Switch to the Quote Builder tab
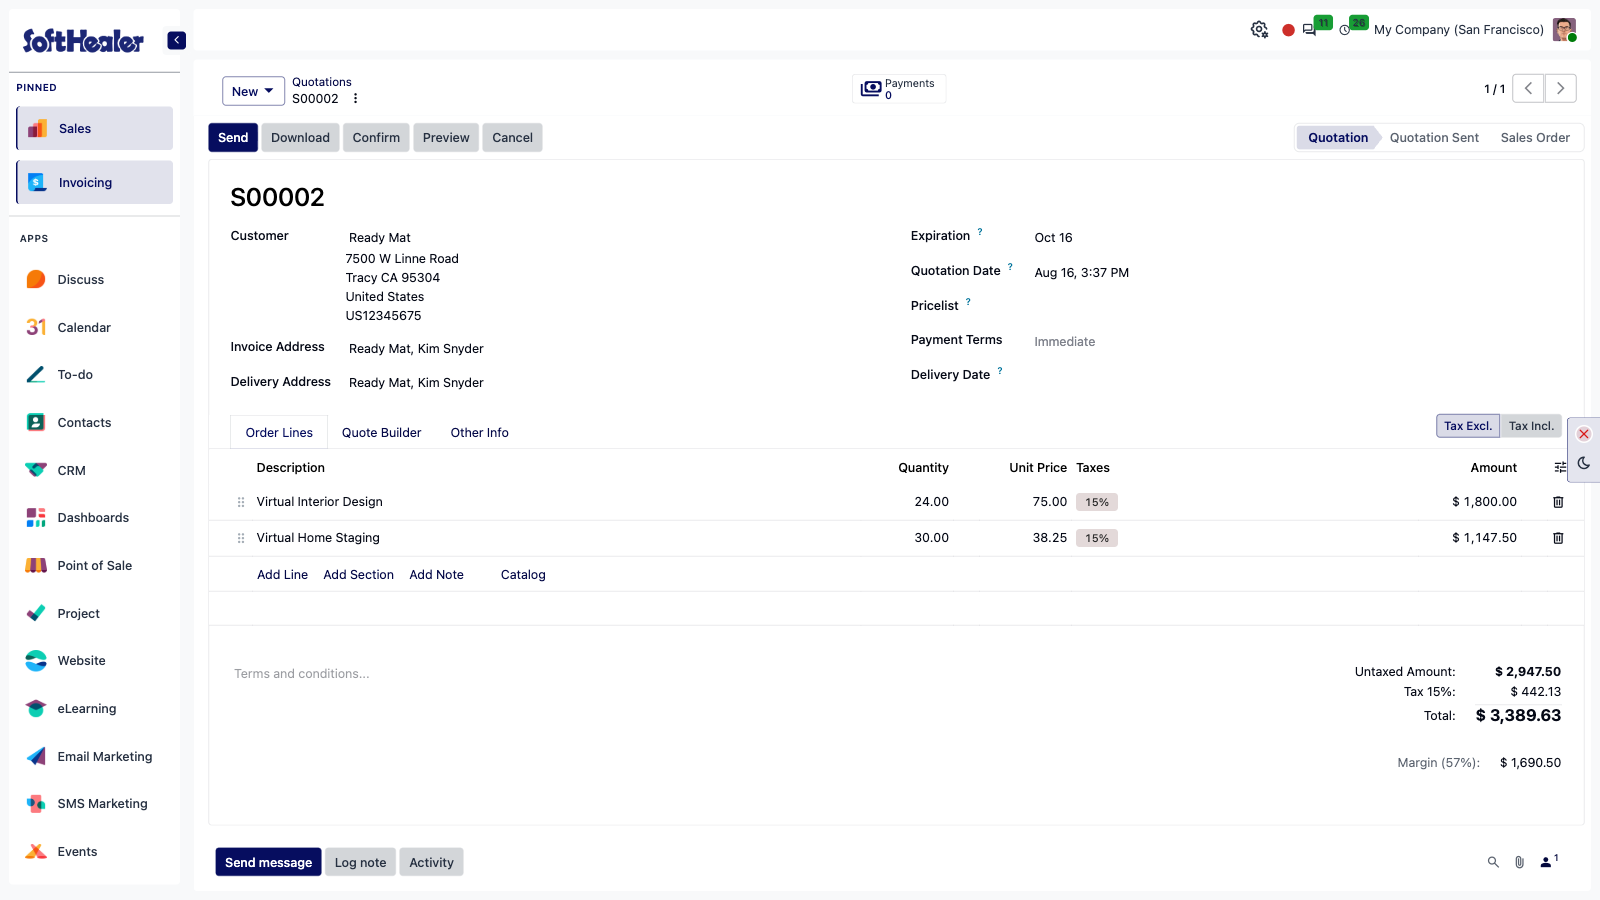 pyautogui.click(x=381, y=433)
